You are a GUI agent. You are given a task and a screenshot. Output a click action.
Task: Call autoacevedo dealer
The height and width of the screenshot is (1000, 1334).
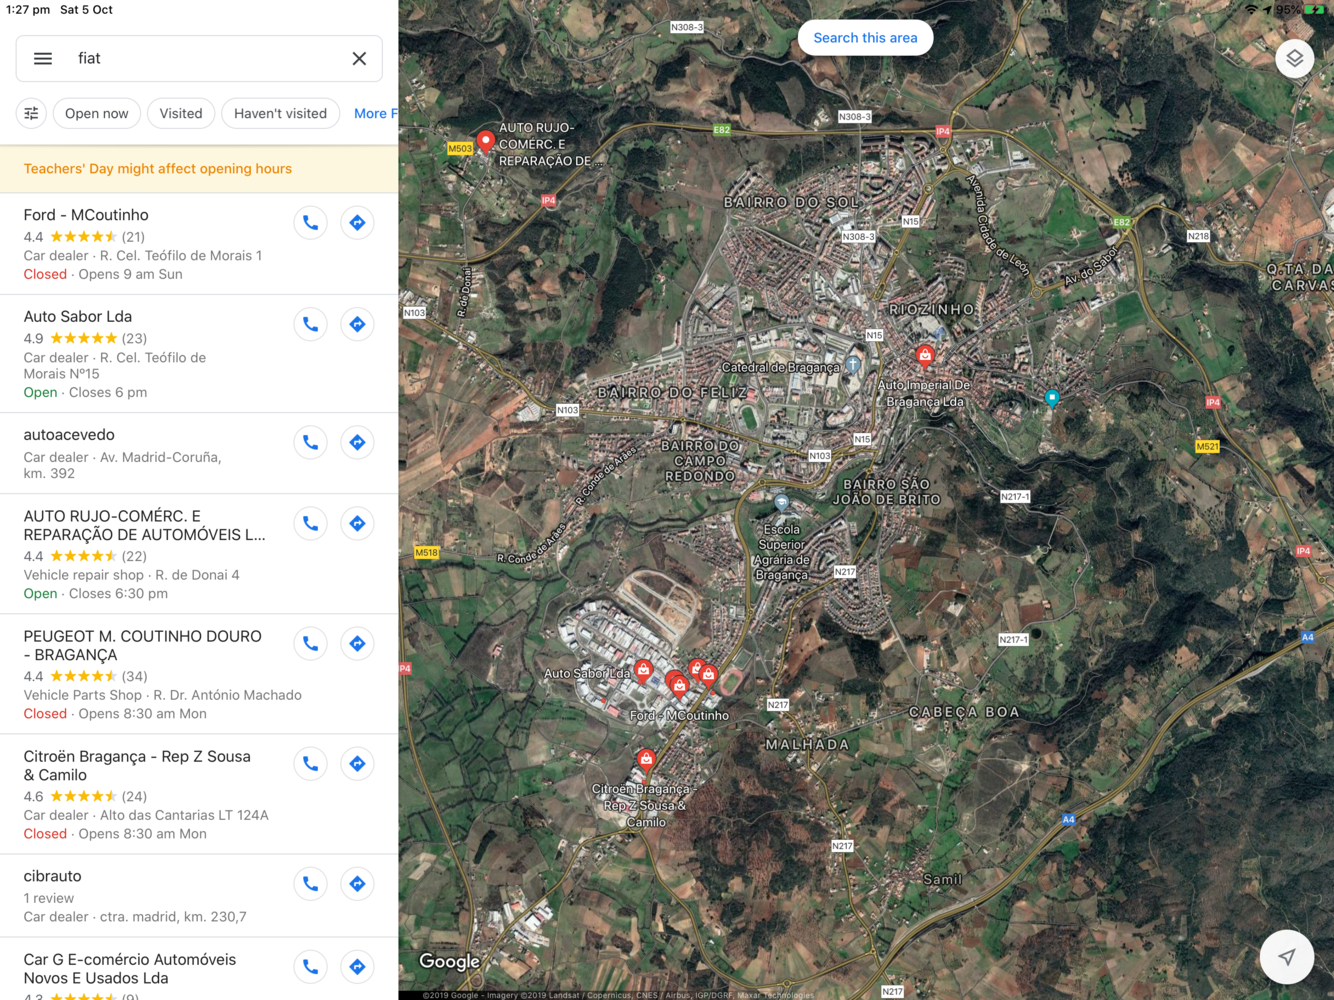[311, 442]
